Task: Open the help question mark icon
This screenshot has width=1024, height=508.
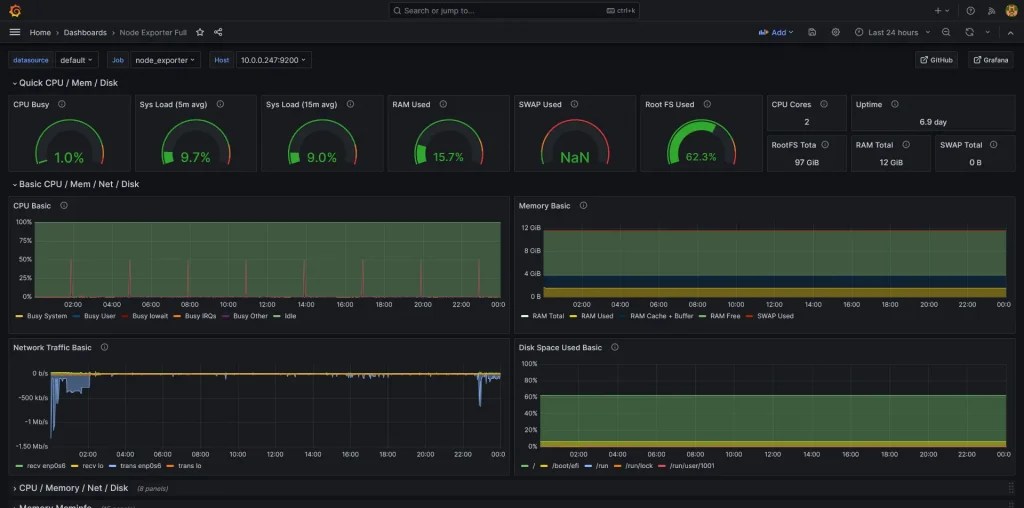Action: point(970,10)
